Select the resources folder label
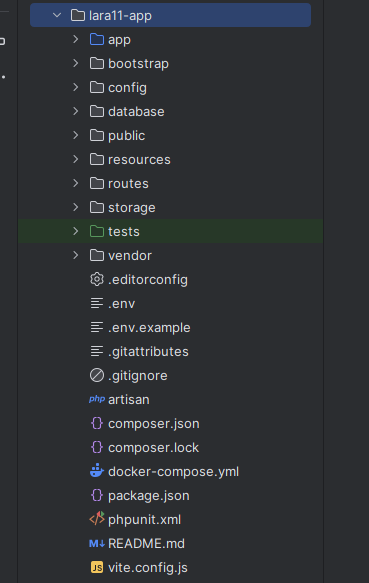The image size is (369, 583). [x=139, y=160]
